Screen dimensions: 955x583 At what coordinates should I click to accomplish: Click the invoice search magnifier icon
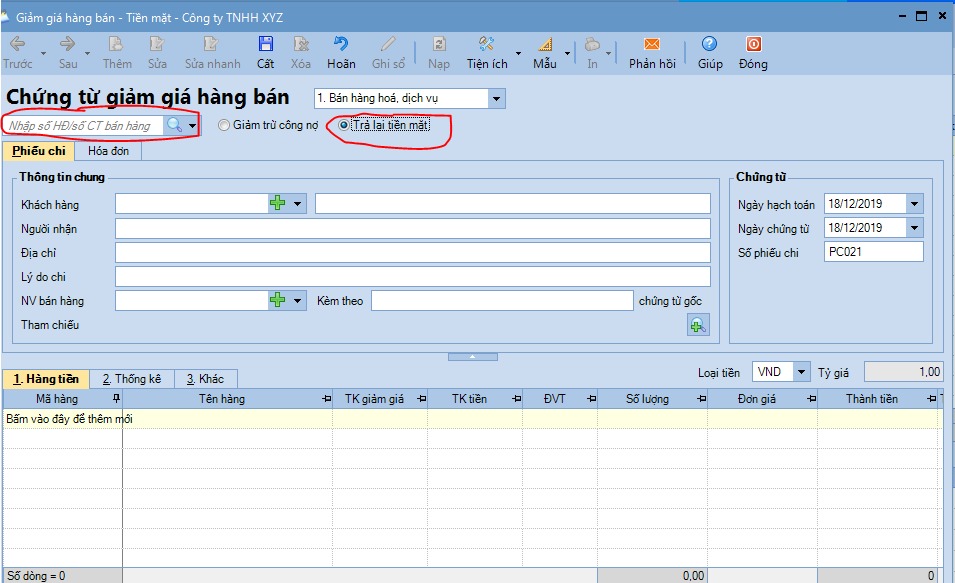174,125
